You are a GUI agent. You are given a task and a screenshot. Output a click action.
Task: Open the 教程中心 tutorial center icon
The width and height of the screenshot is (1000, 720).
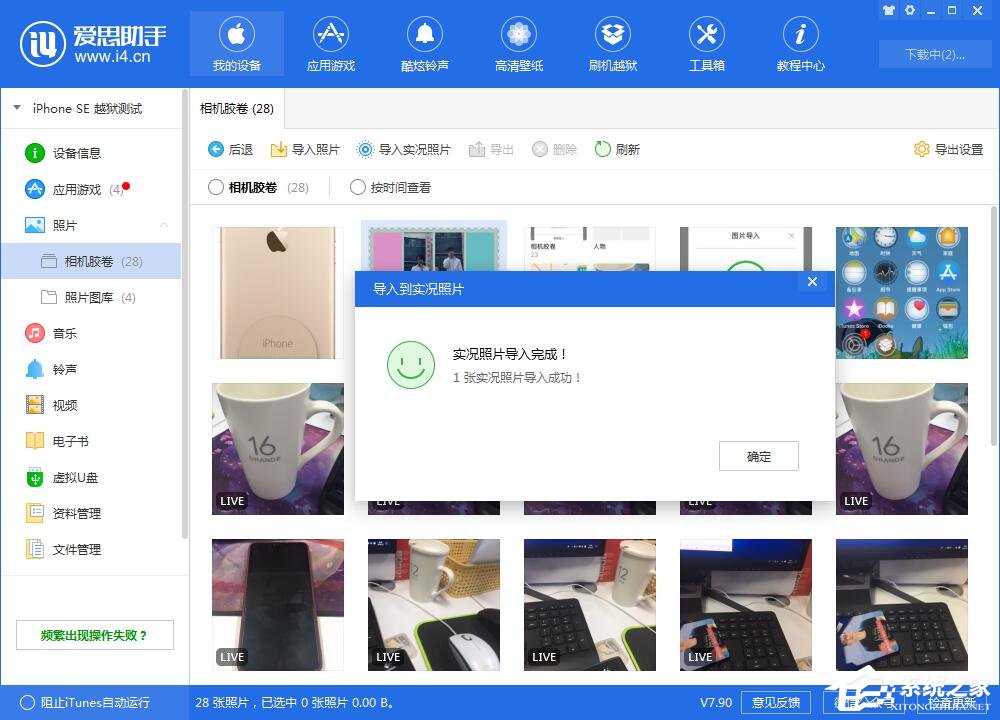click(800, 42)
